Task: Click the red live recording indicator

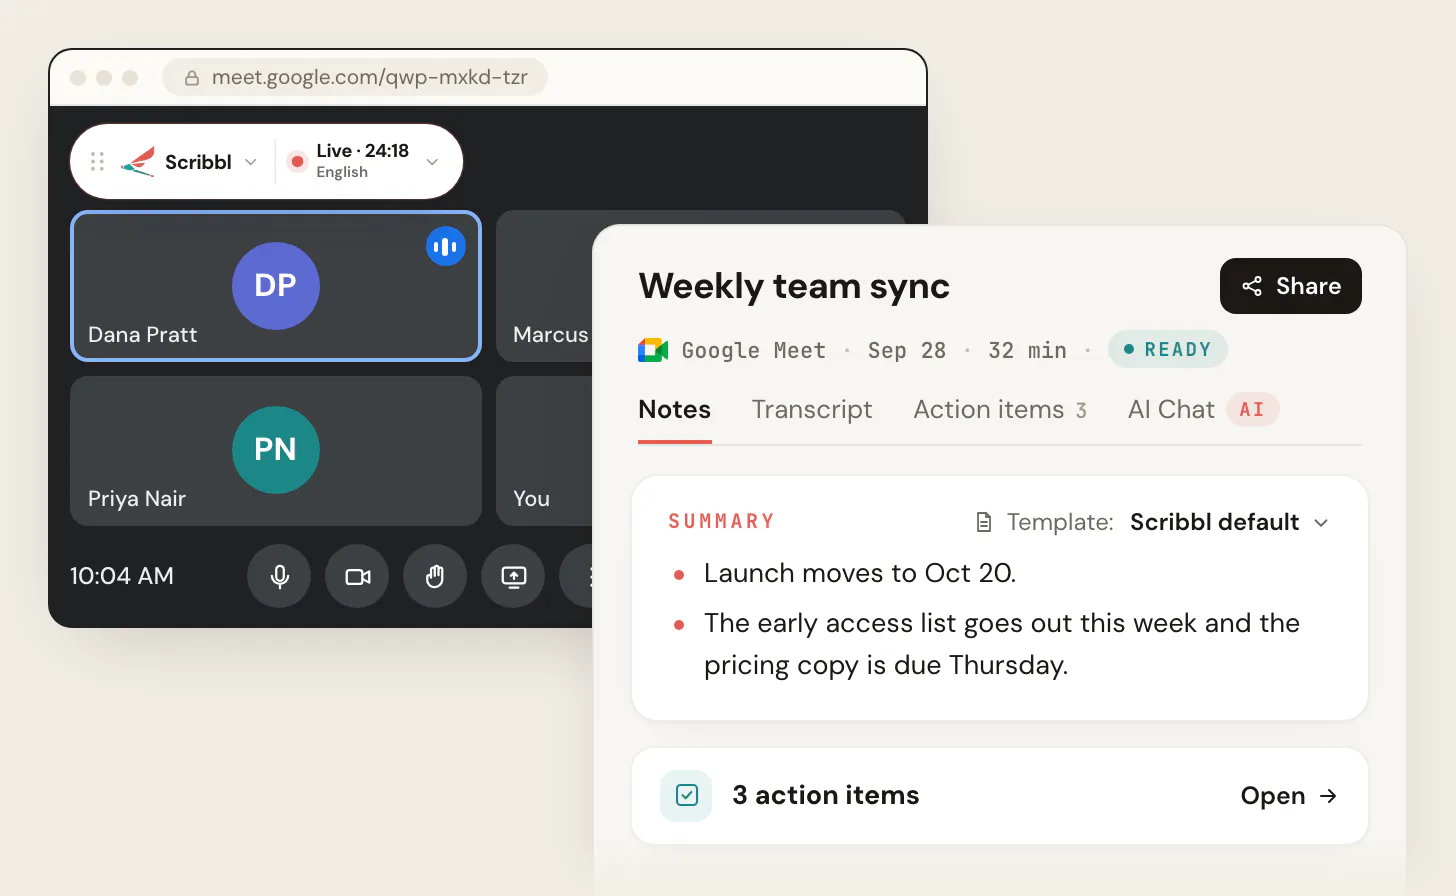Action: [297, 161]
